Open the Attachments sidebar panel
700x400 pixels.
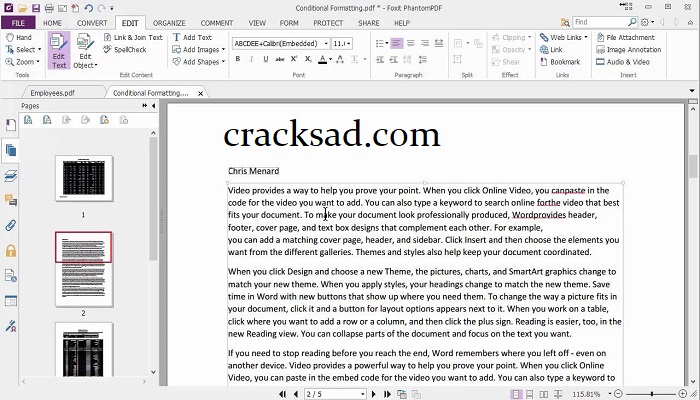tap(11, 225)
